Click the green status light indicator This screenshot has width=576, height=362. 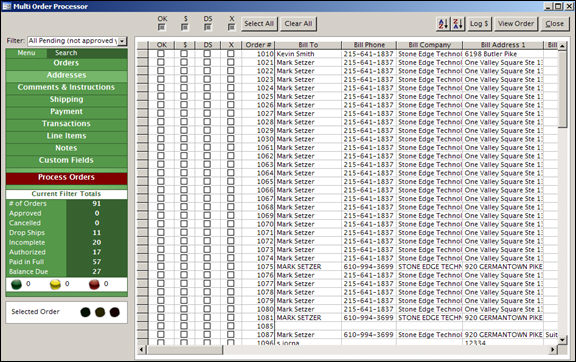(x=17, y=284)
